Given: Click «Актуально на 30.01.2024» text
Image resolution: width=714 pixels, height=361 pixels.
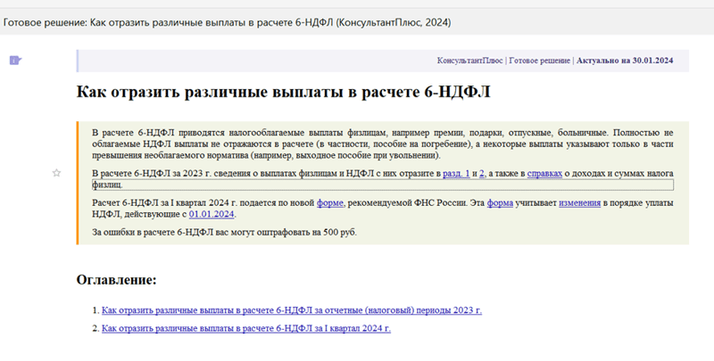Looking at the screenshot, I should coord(625,61).
